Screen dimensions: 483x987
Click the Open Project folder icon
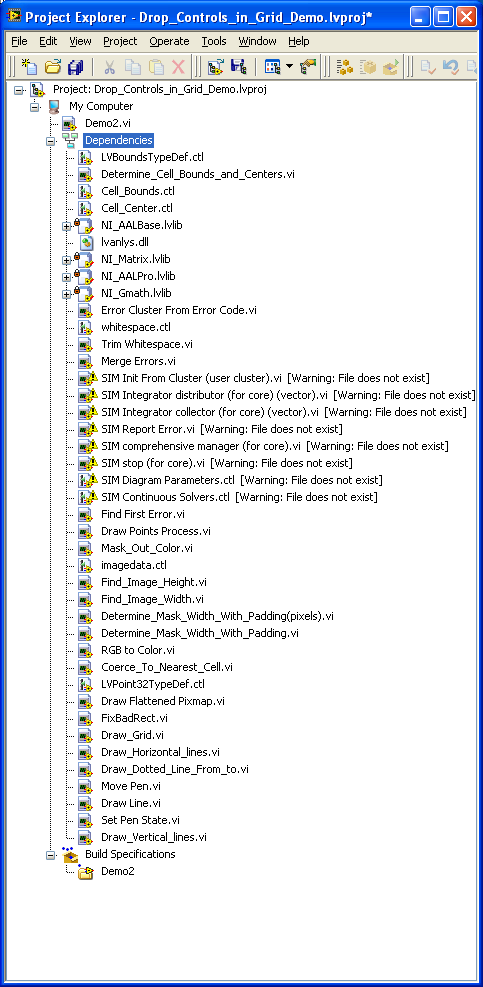(53, 67)
